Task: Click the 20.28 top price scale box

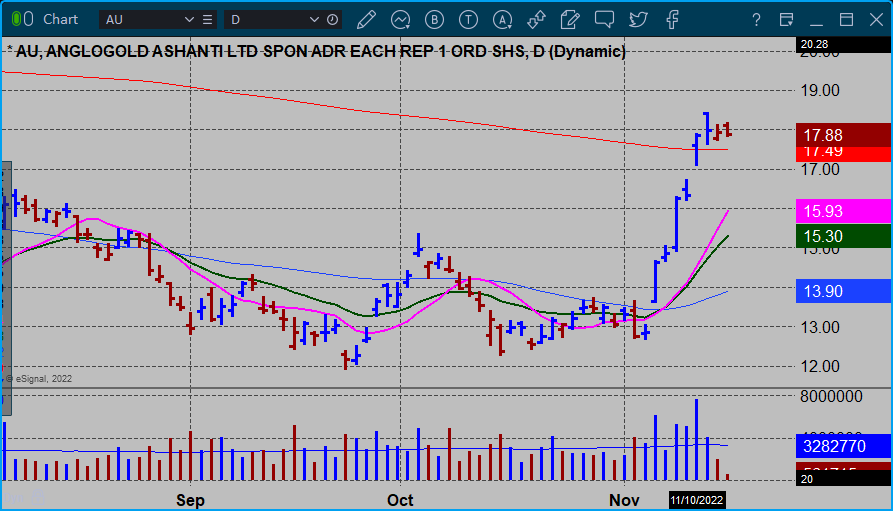Action: click(843, 44)
